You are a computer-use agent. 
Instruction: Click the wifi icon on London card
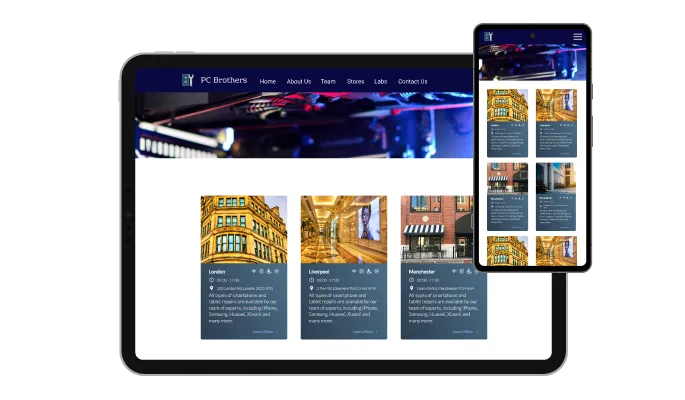[x=253, y=271]
